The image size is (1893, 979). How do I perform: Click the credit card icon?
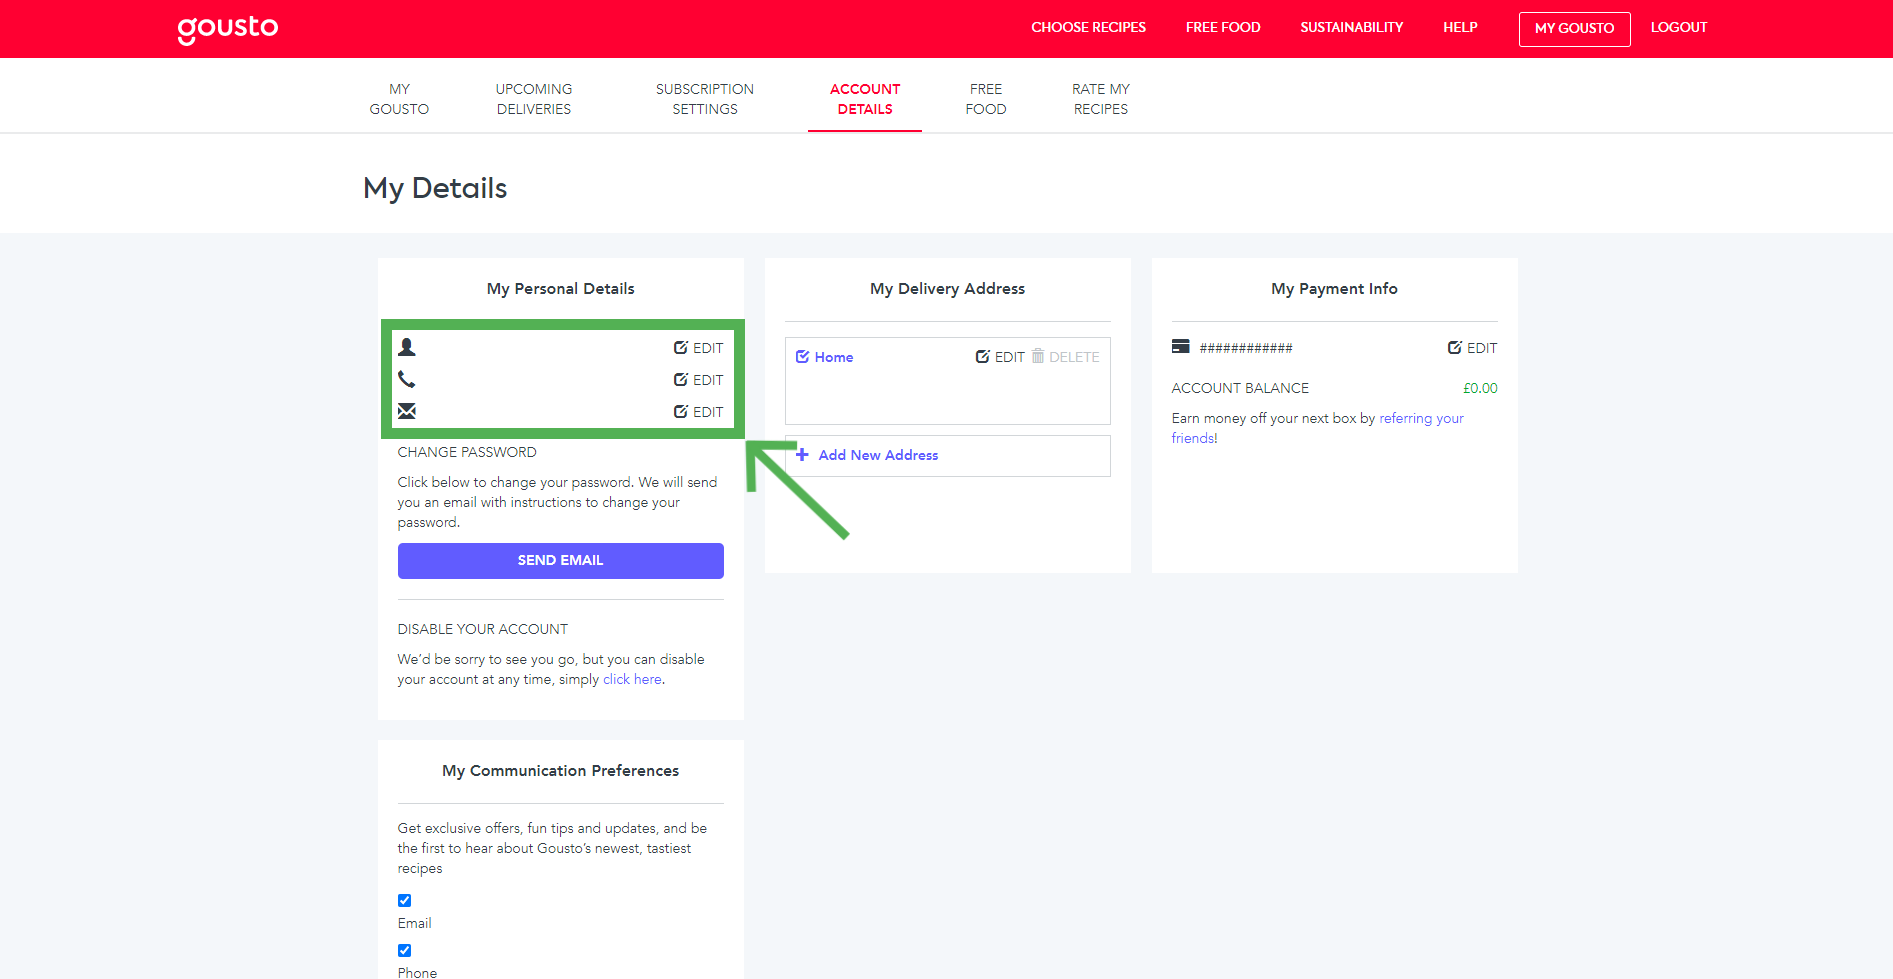[x=1181, y=347]
